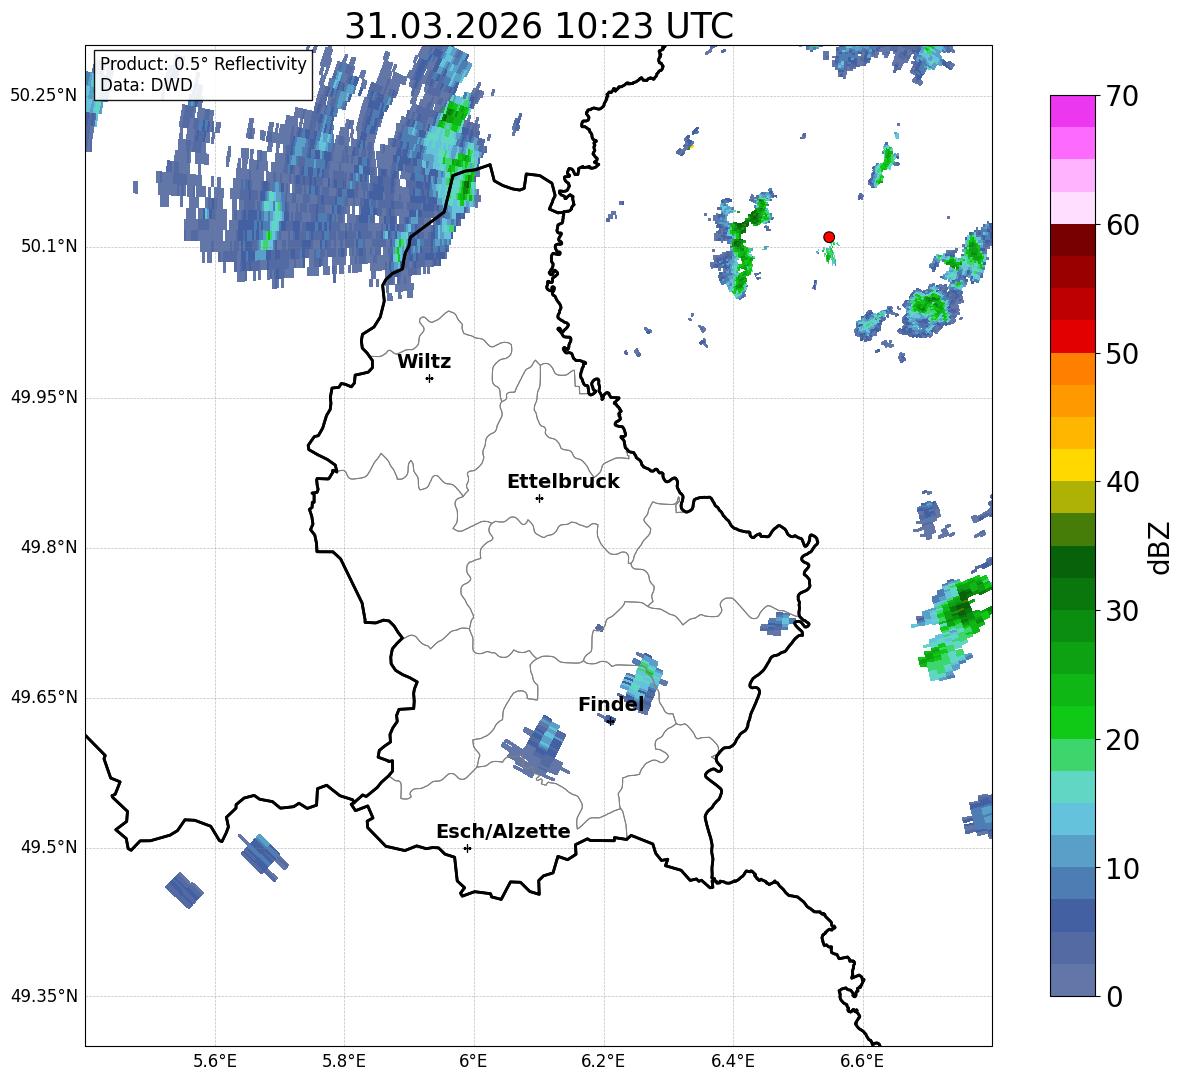
Task: Click the dBZ colorbar label
Action: (x=1158, y=547)
